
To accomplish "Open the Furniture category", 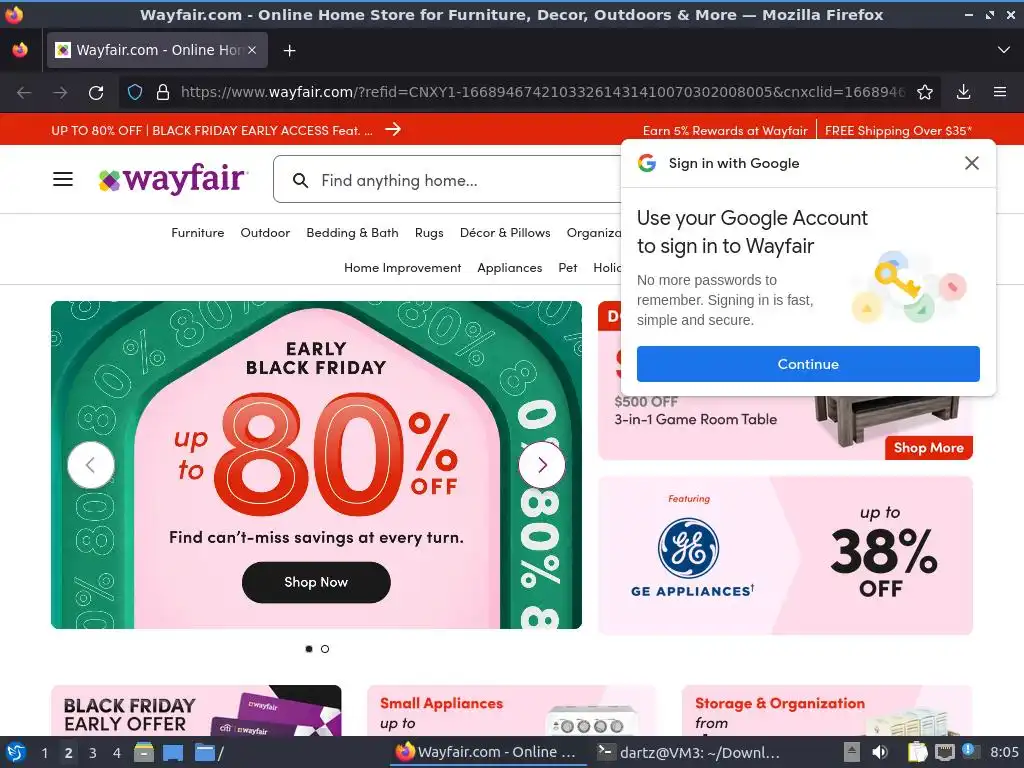I will tap(197, 232).
